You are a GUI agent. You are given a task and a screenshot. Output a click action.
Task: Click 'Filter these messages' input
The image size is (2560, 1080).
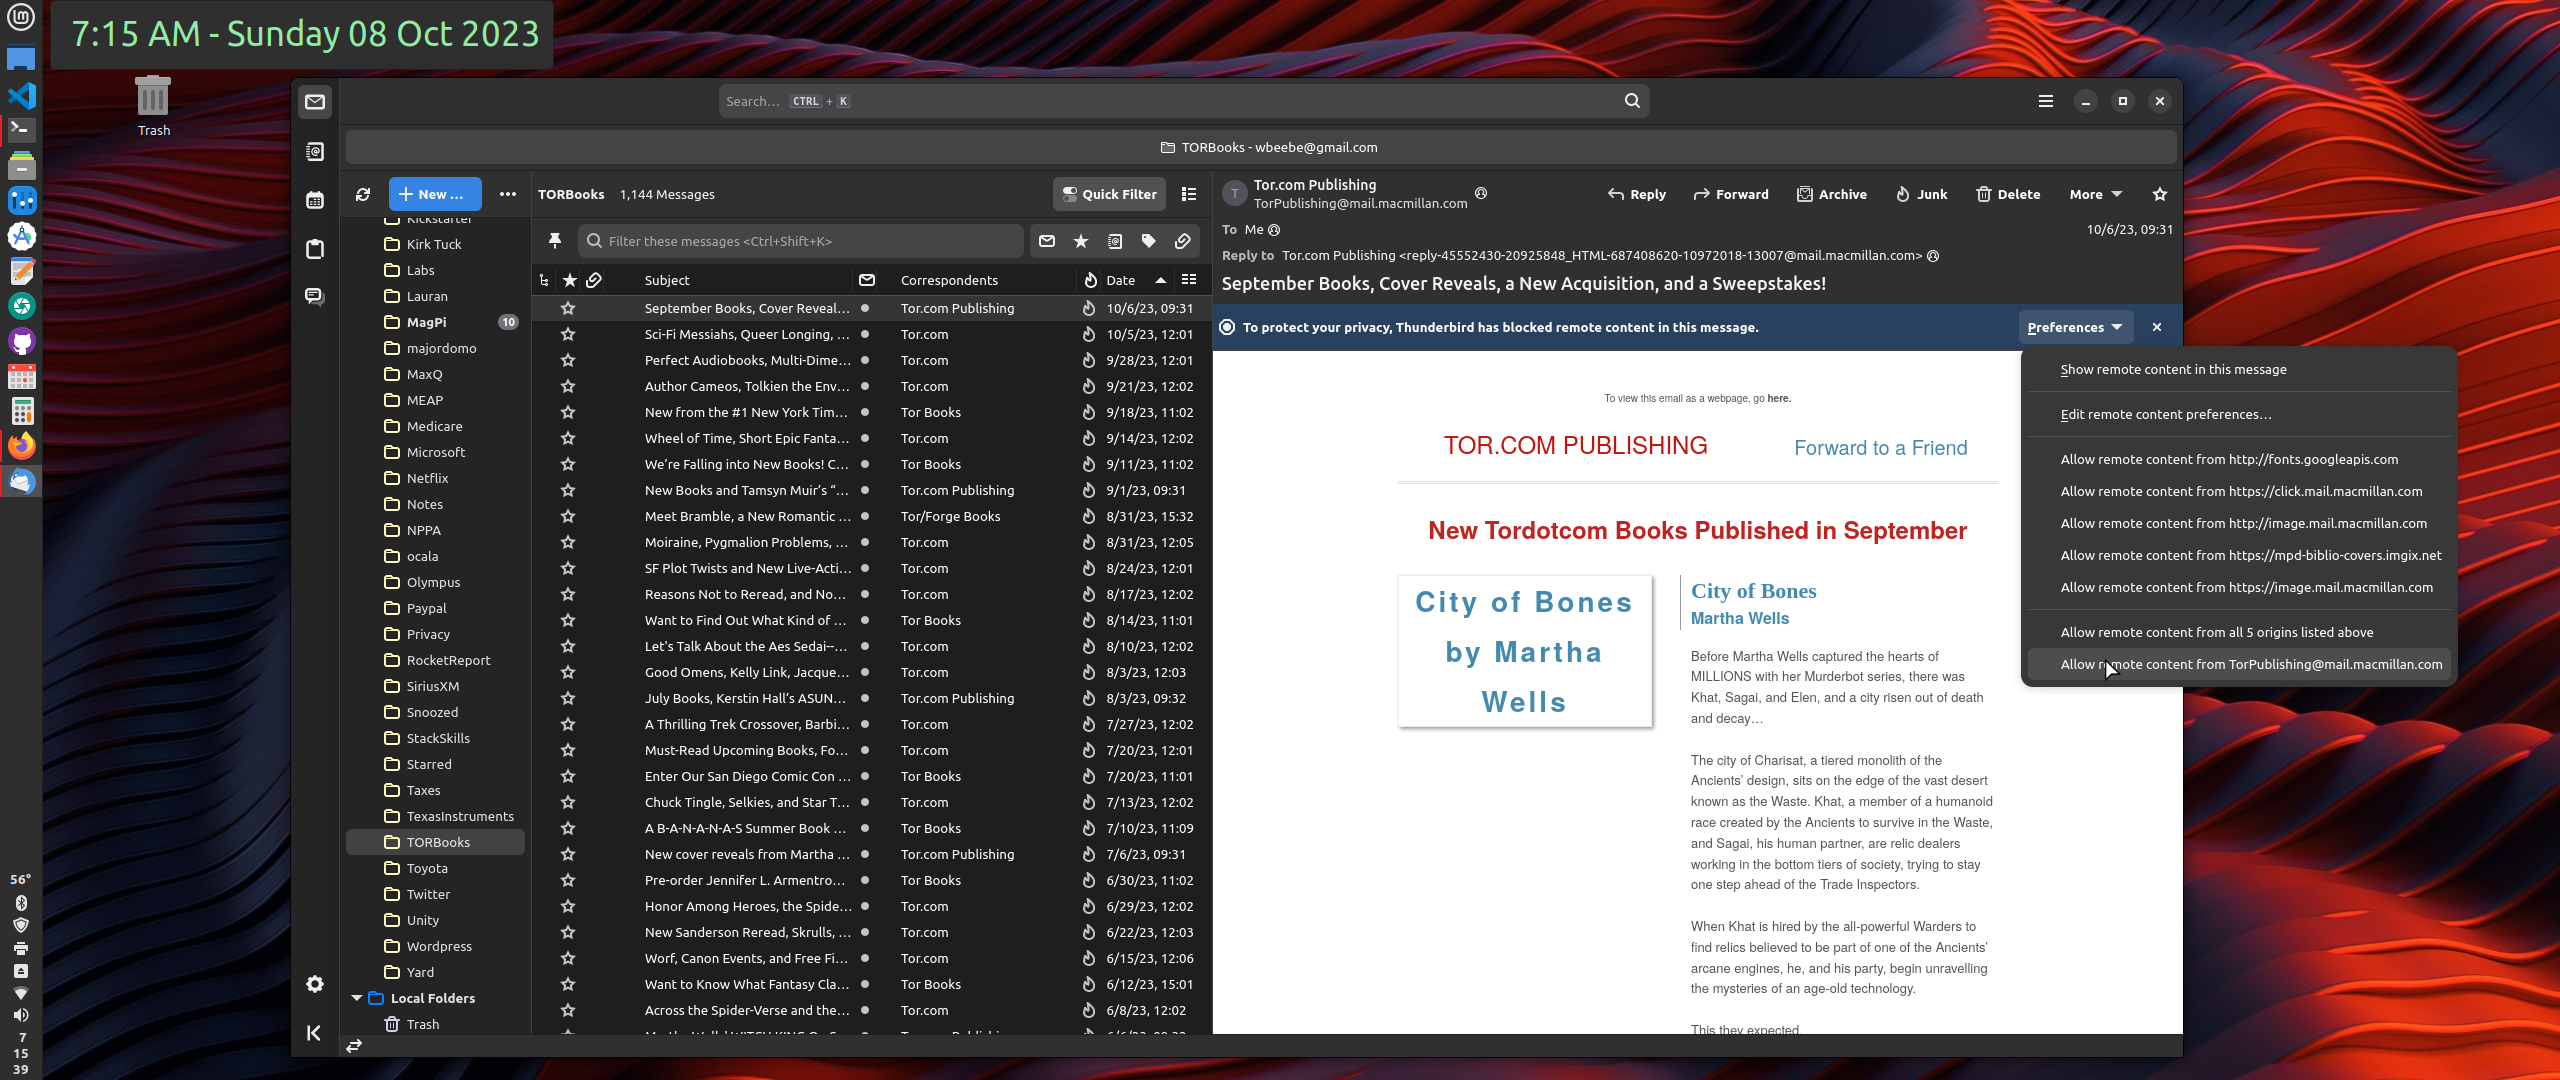(801, 241)
